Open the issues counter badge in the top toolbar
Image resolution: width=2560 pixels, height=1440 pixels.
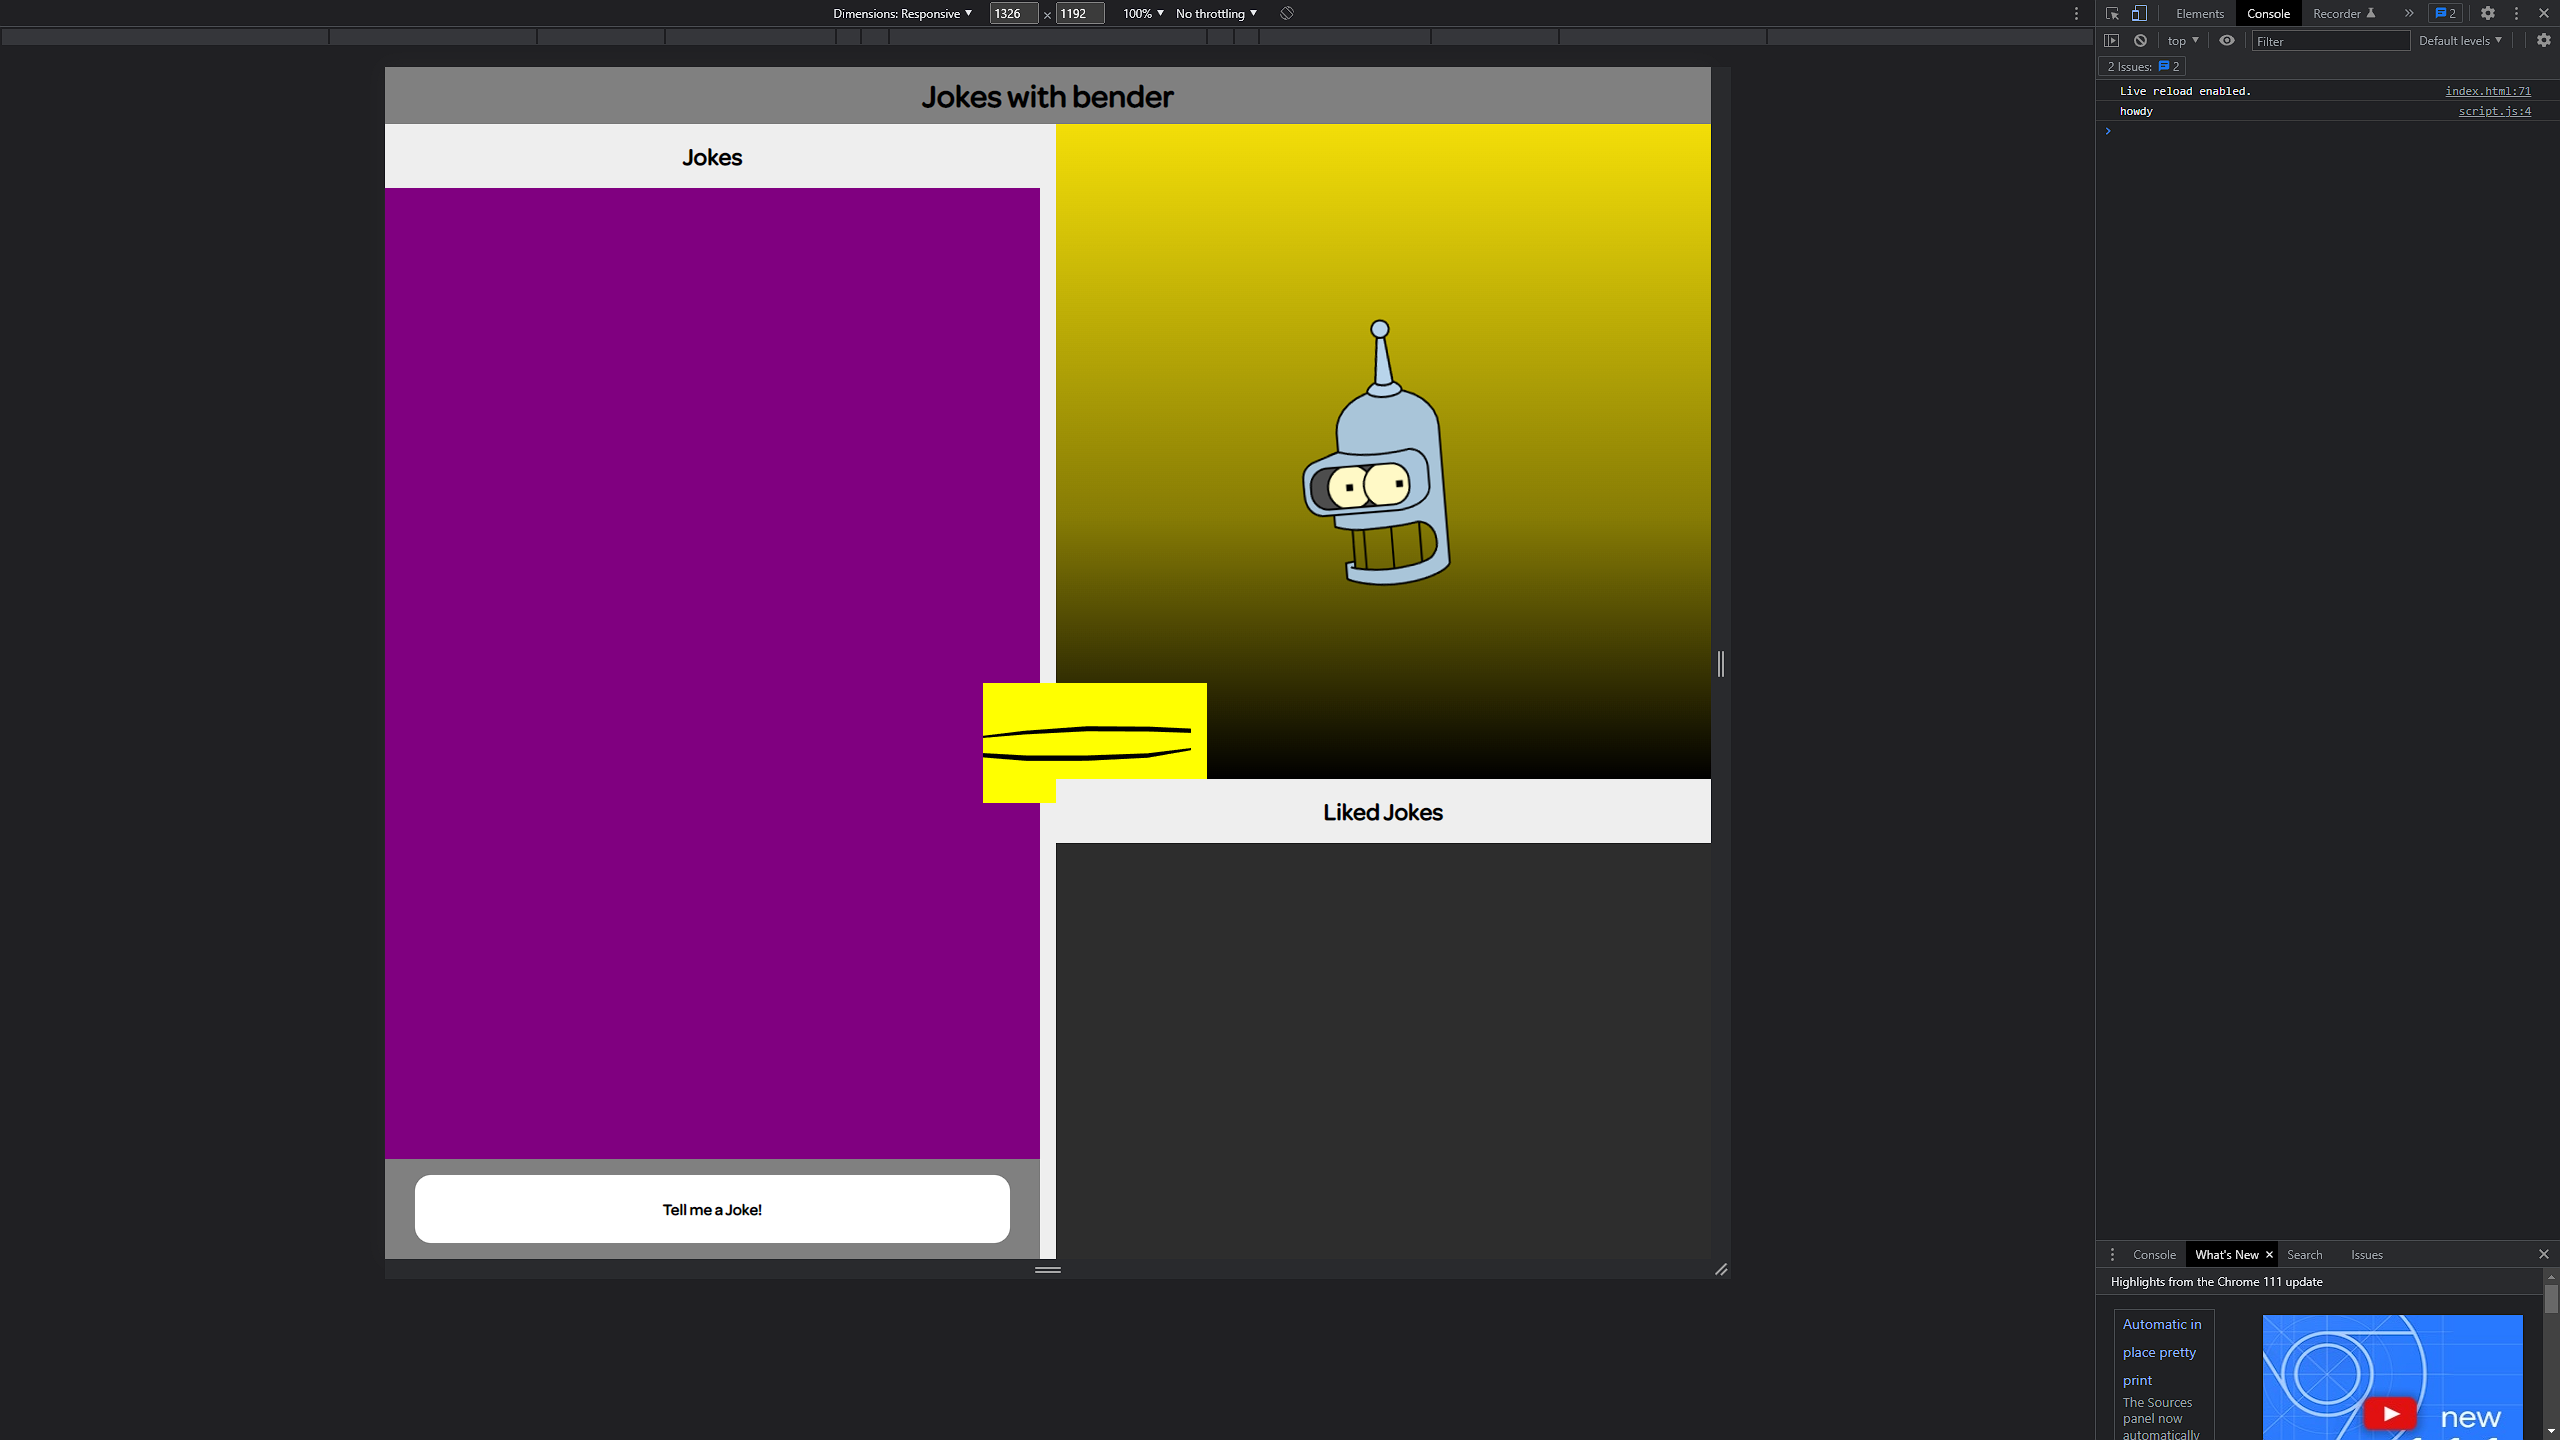2445,13
